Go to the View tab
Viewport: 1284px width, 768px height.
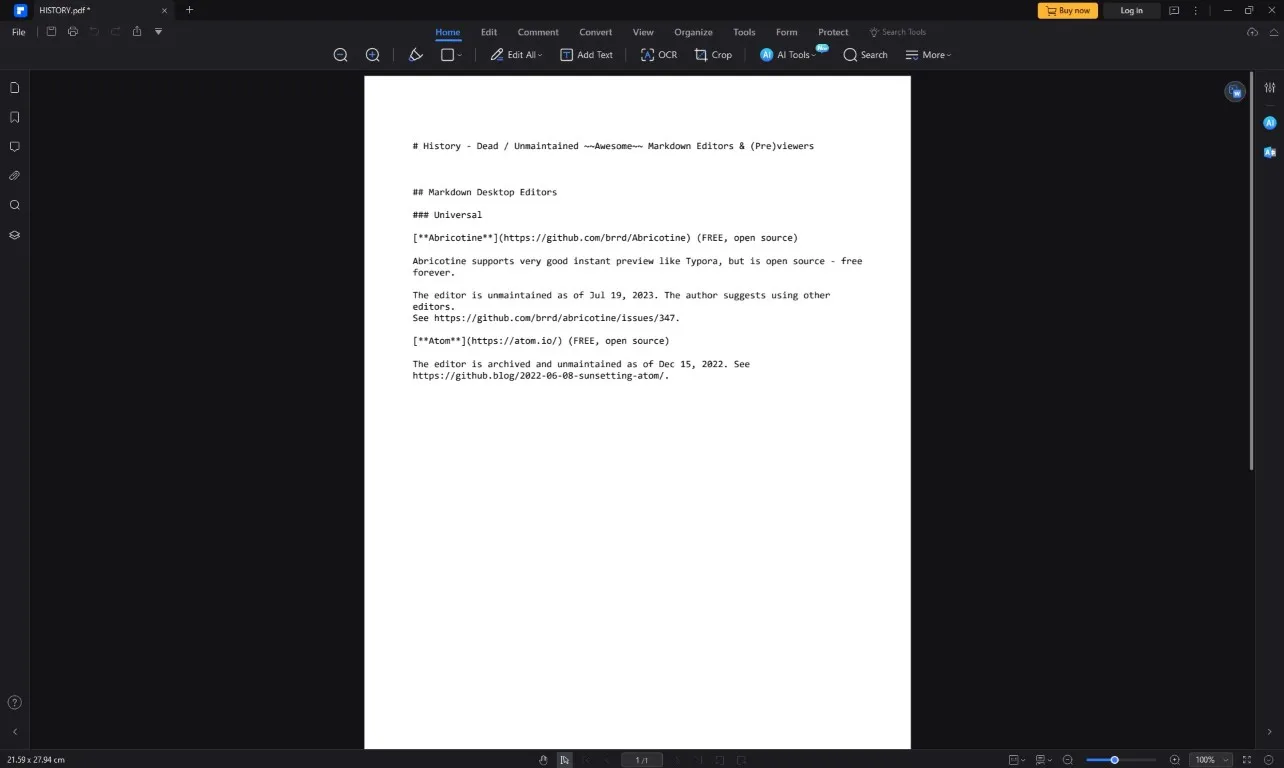click(643, 32)
